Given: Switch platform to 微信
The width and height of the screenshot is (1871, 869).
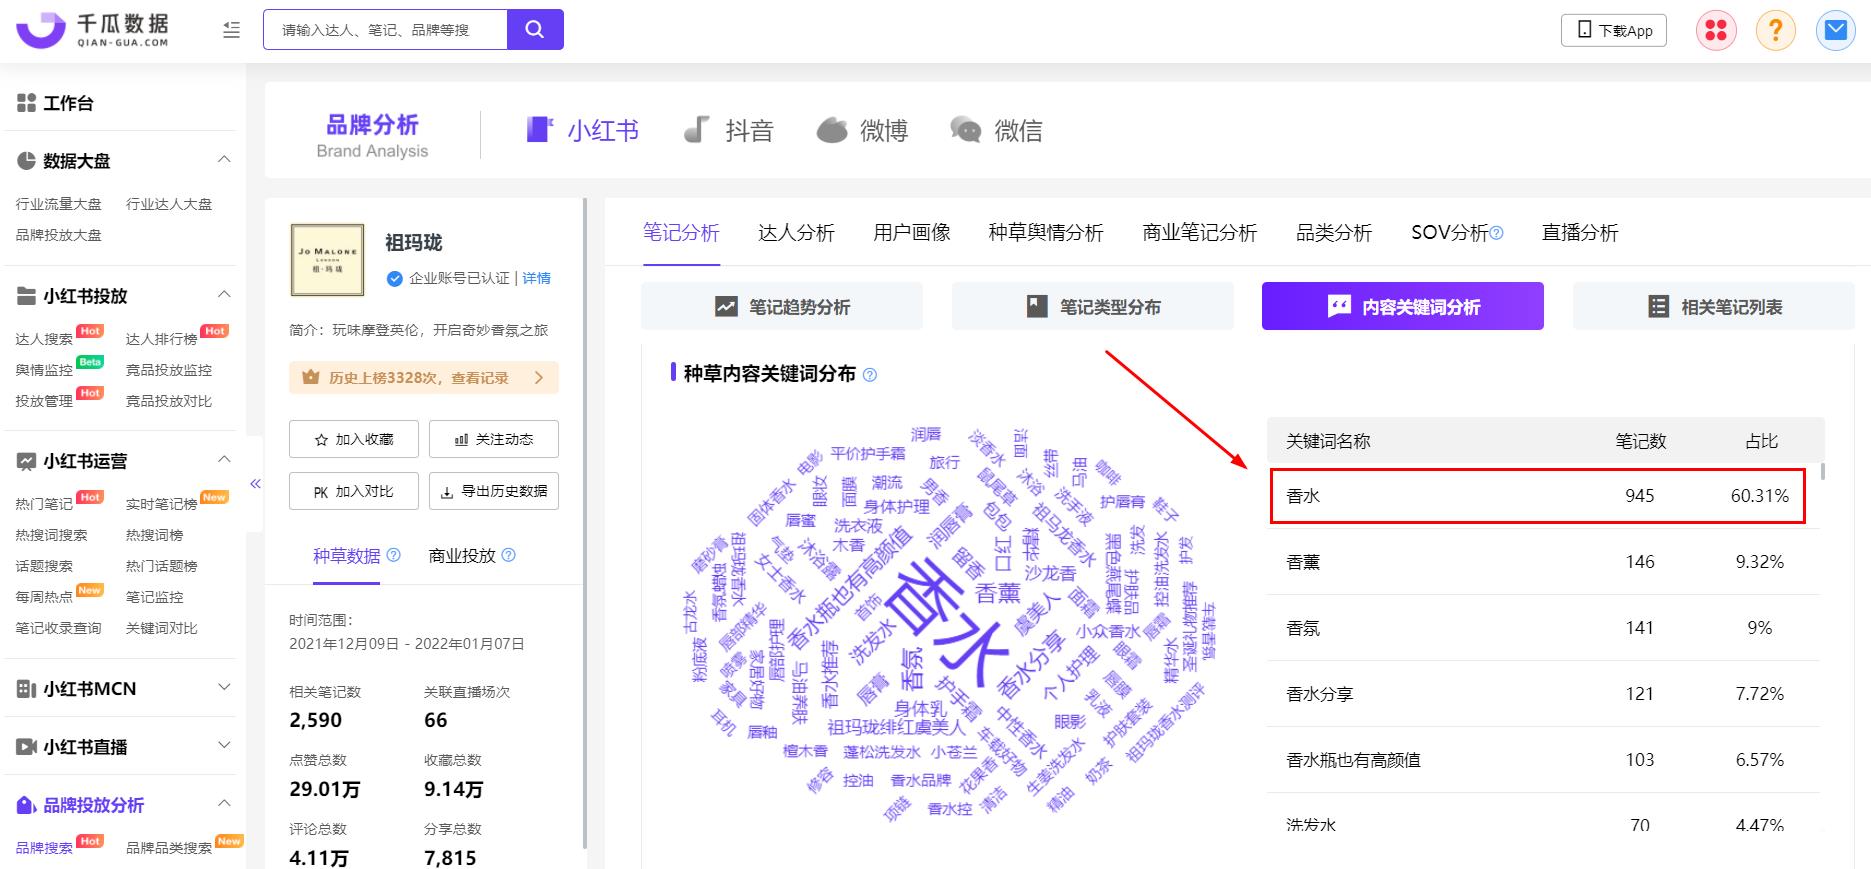Looking at the screenshot, I should (x=996, y=130).
